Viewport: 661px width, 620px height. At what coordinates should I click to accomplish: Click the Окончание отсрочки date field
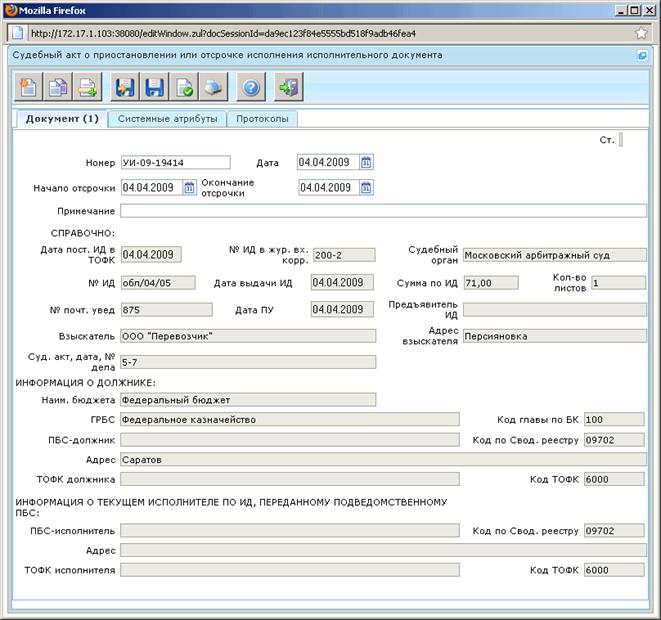329,188
